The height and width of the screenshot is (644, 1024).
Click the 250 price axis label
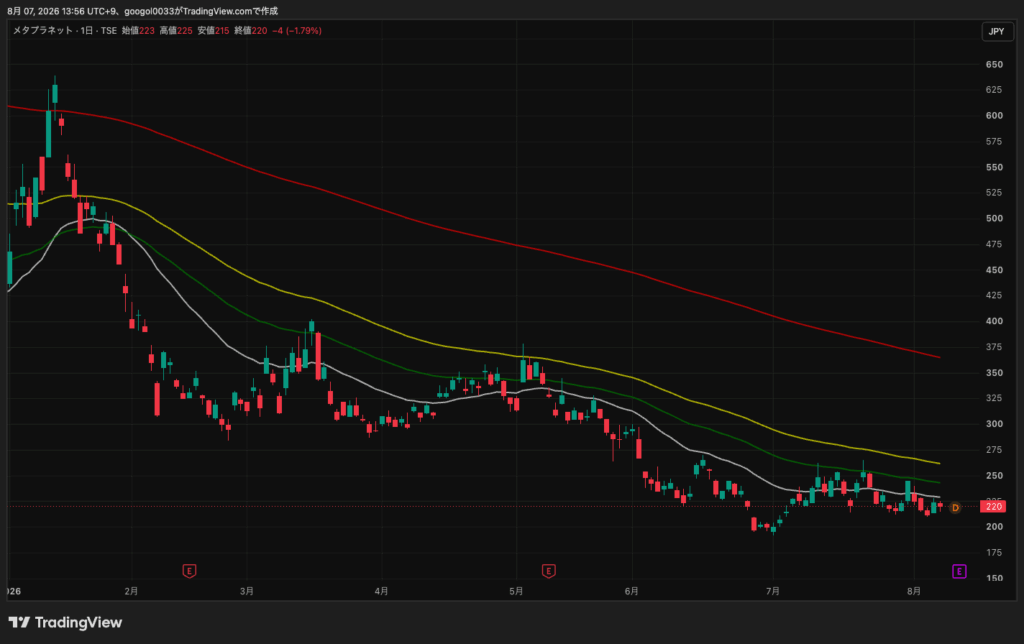click(994, 475)
